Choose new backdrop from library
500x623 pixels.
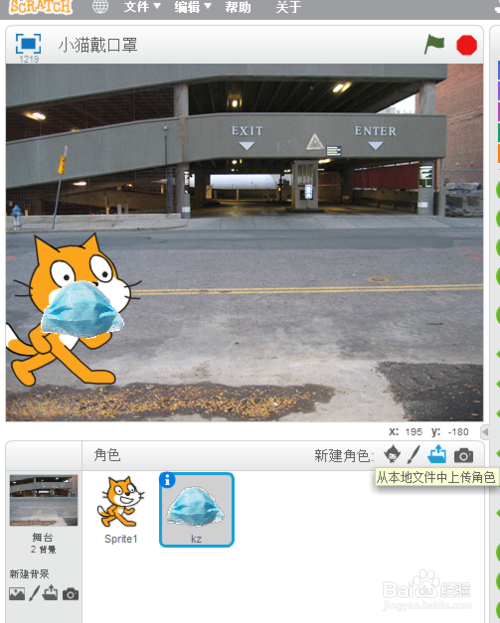click(17, 594)
